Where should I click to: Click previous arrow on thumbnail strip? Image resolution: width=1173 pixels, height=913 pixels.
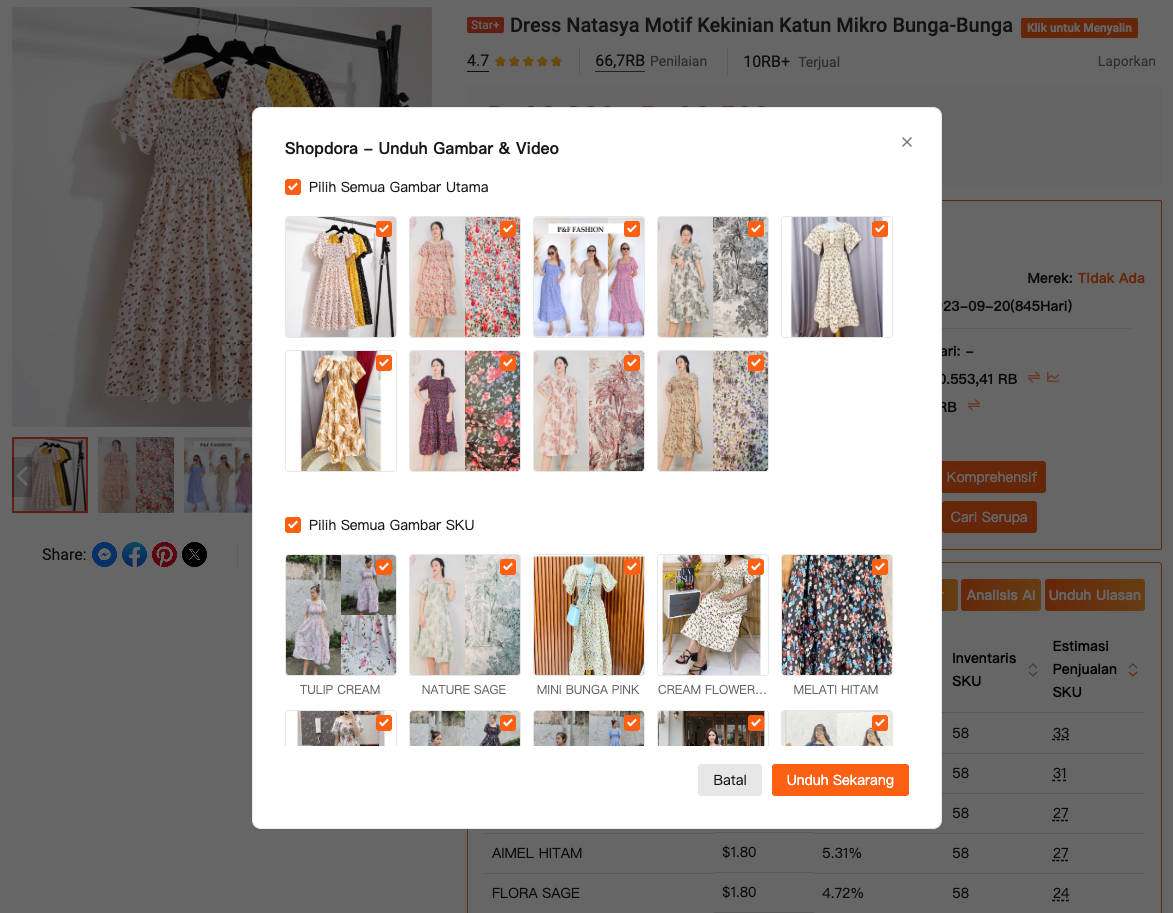(23, 475)
